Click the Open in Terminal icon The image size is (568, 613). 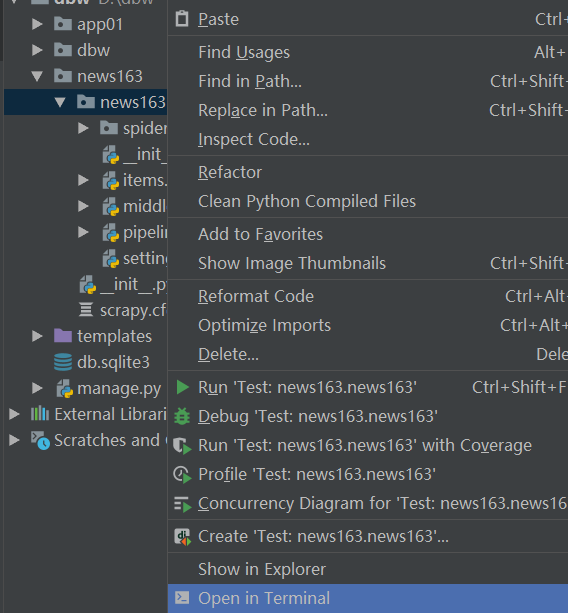(182, 598)
